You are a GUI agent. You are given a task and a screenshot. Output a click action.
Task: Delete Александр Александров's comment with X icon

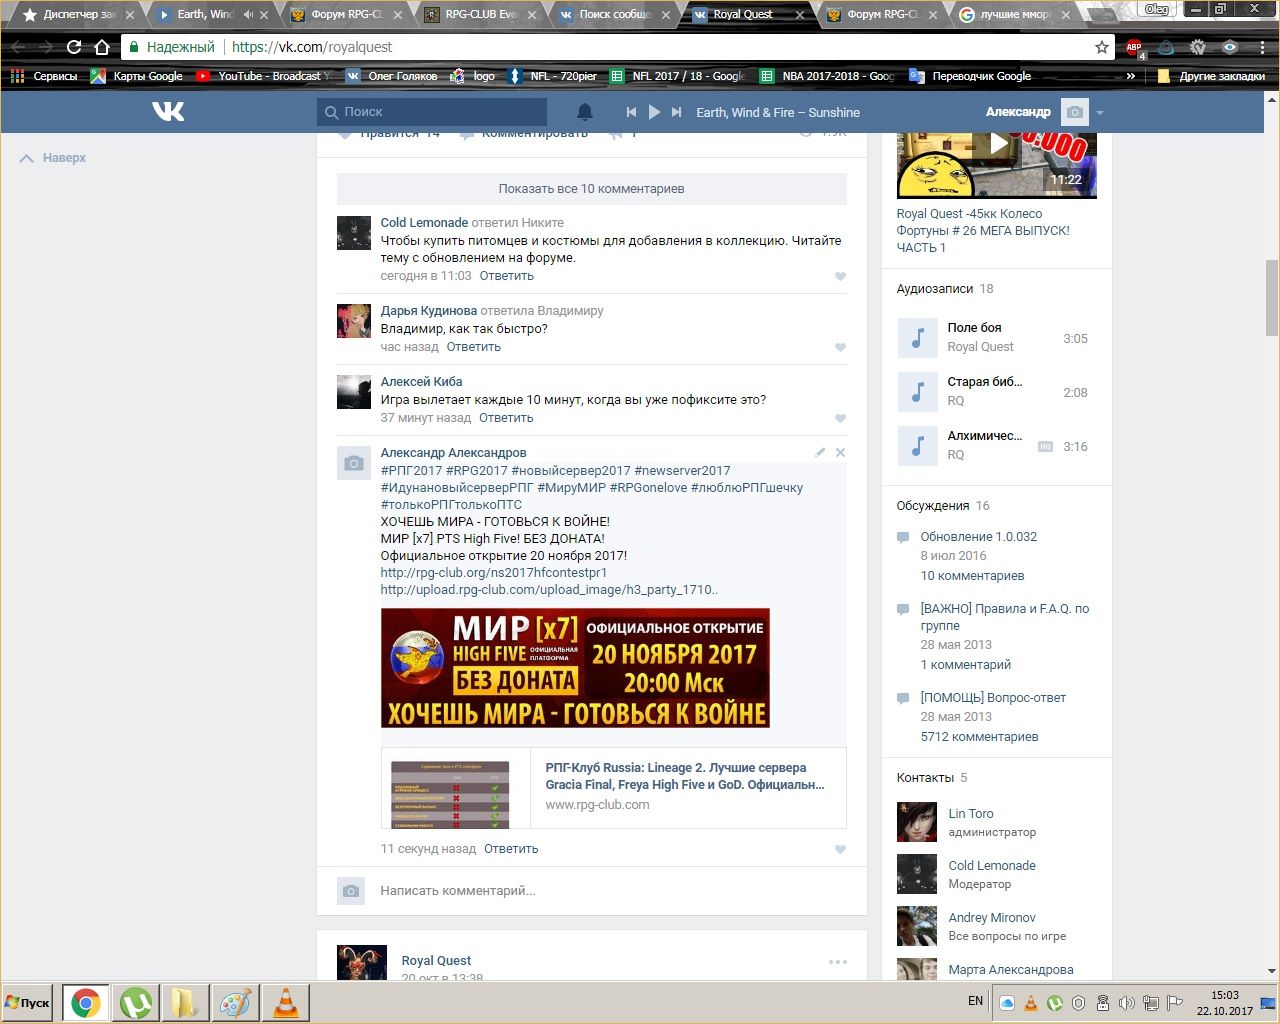[x=840, y=453]
